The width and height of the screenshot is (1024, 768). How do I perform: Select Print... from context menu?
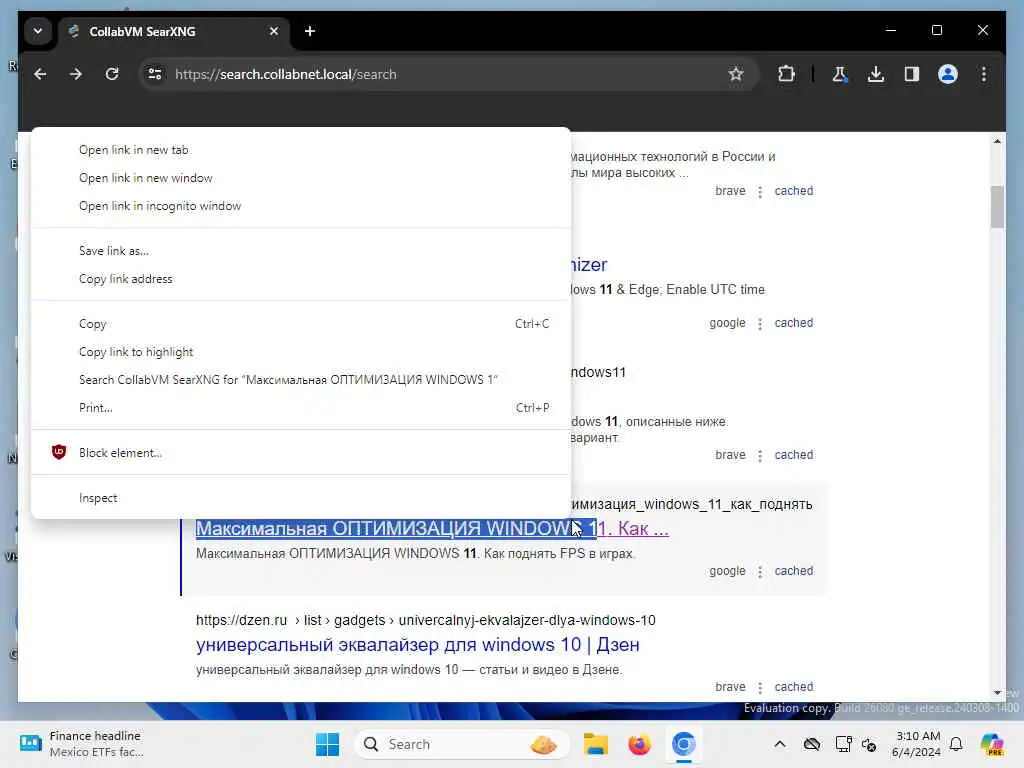click(301, 408)
